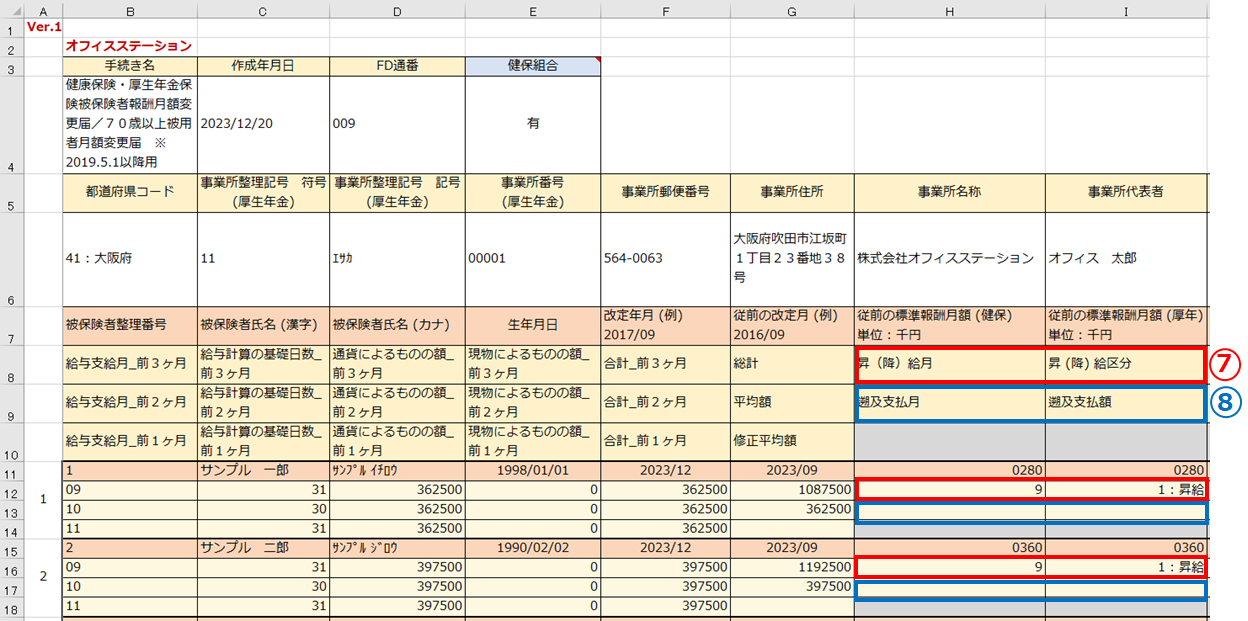Viewport: 1248px width, 621px height.
Task: Select the 健保組合 header cell
Action: coord(532,66)
